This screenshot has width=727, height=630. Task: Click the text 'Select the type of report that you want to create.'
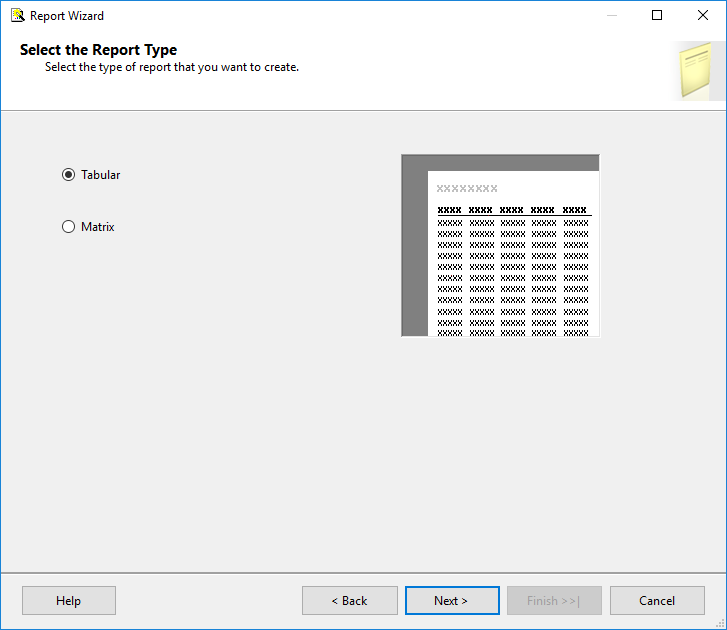(x=172, y=67)
